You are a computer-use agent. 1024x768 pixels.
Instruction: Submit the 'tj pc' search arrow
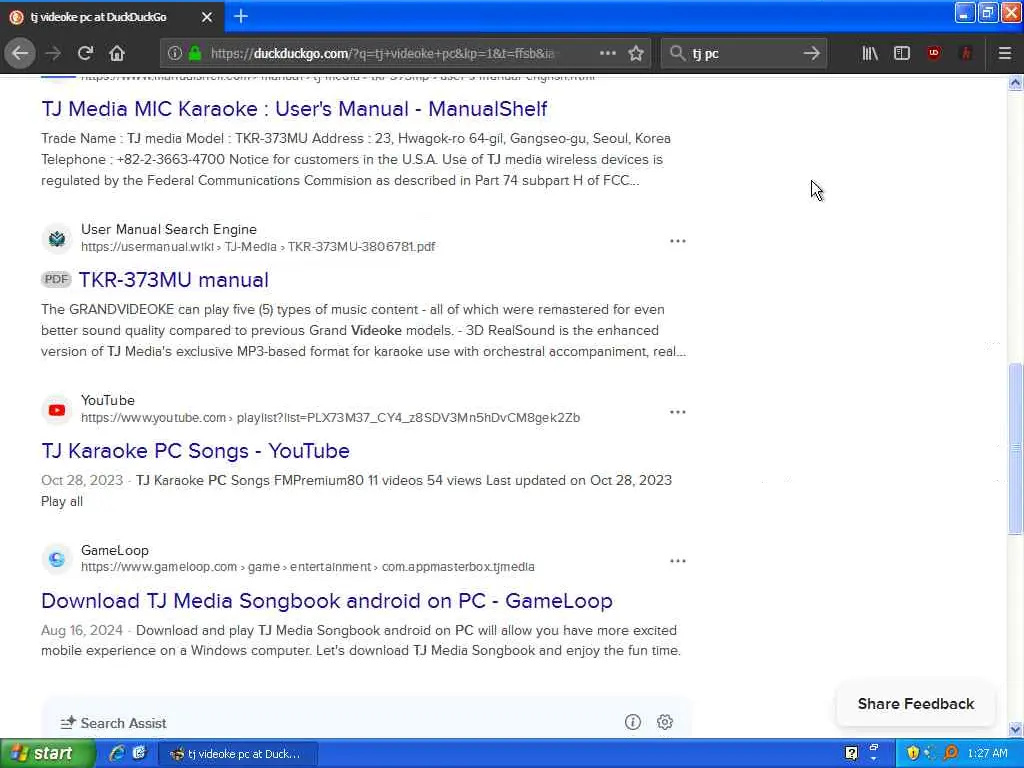click(811, 53)
